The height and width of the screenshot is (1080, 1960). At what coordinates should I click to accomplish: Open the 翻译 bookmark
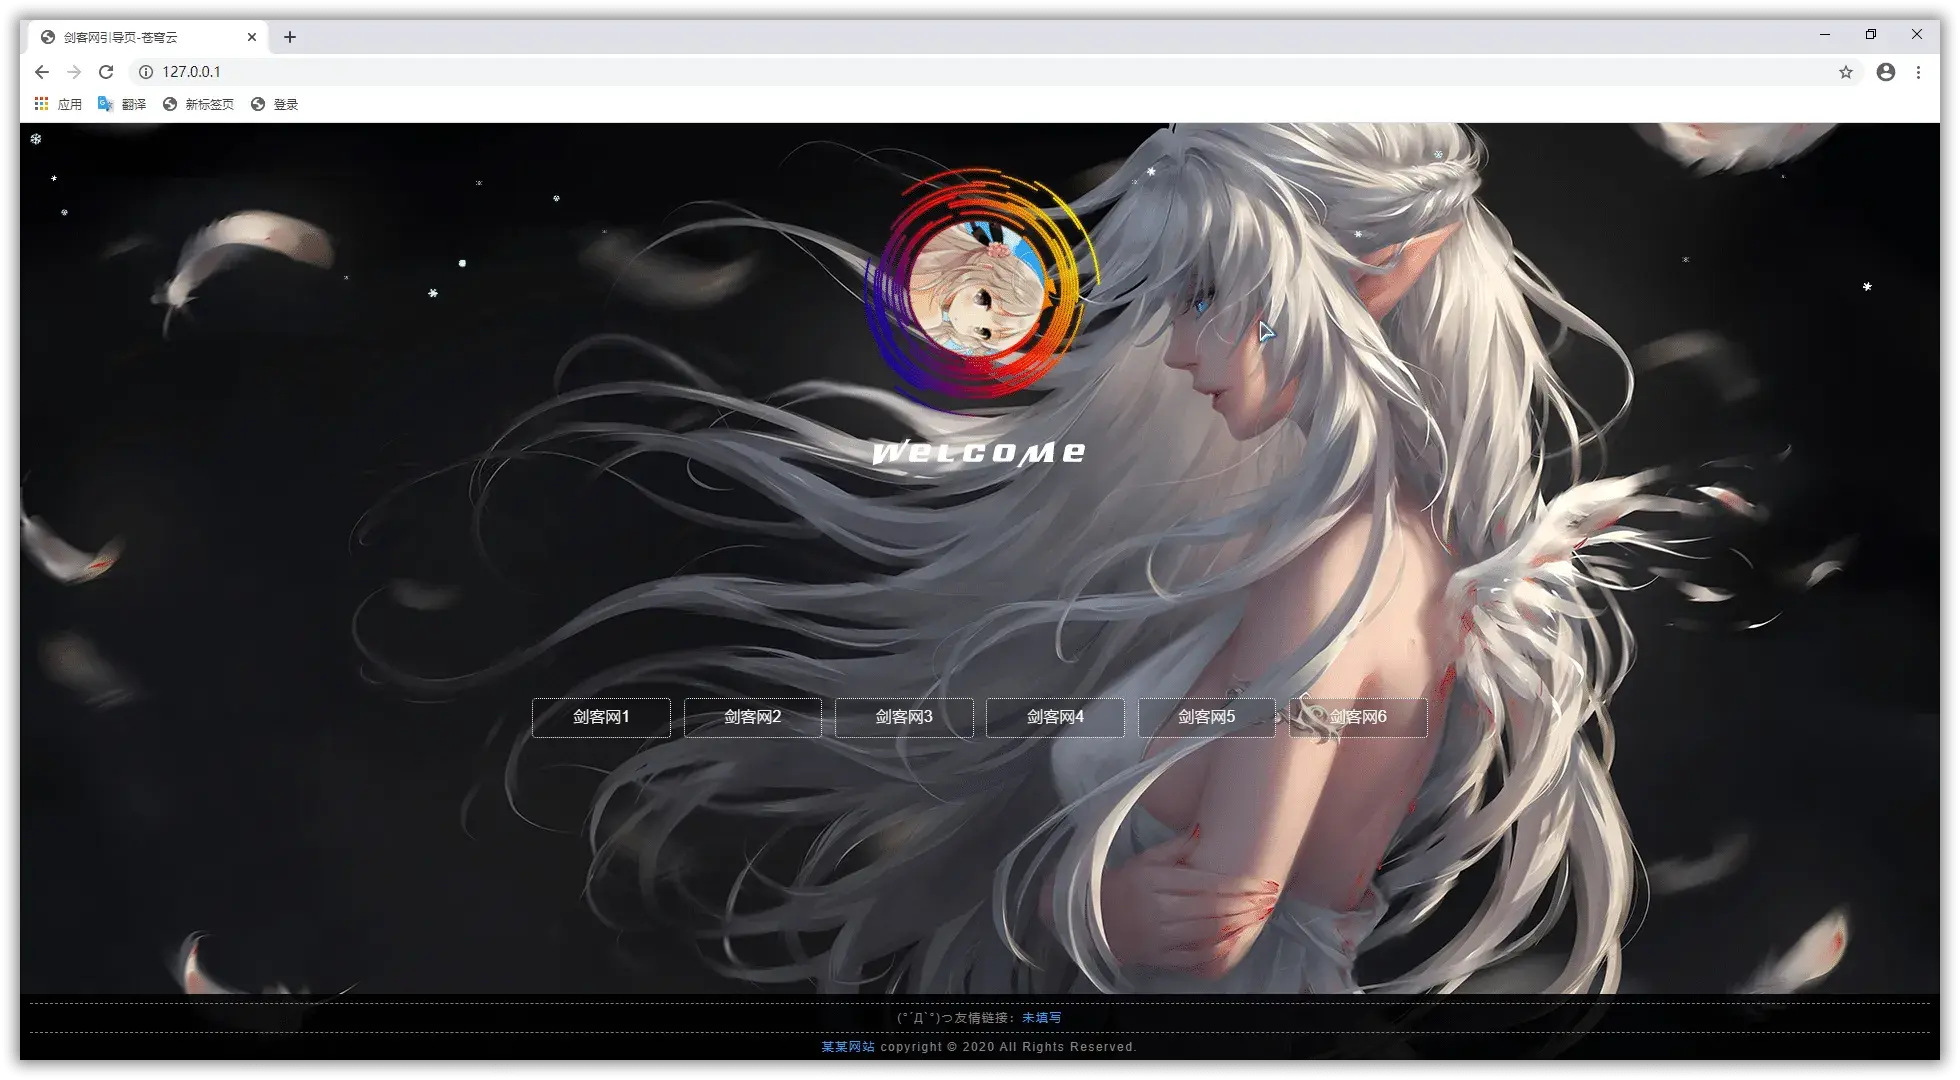tap(122, 104)
